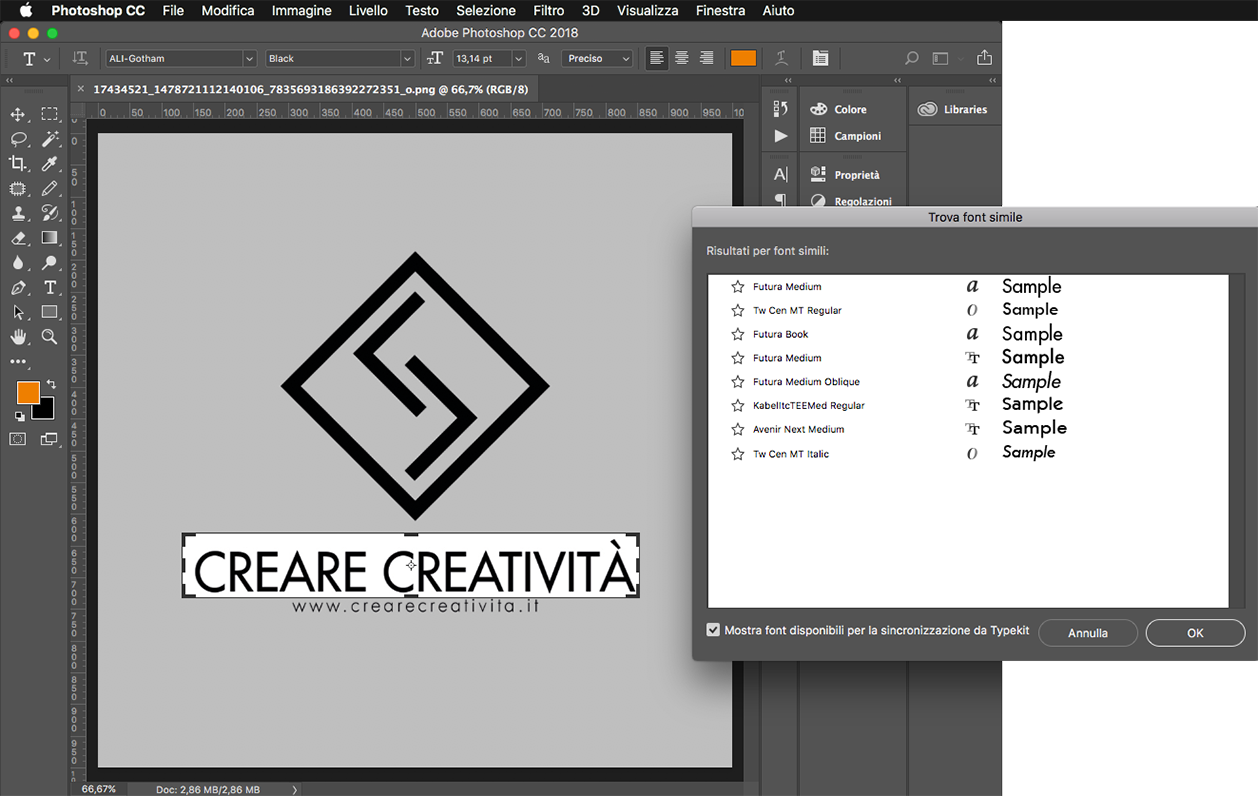
Task: Select the Brush tool
Action: click(49, 188)
